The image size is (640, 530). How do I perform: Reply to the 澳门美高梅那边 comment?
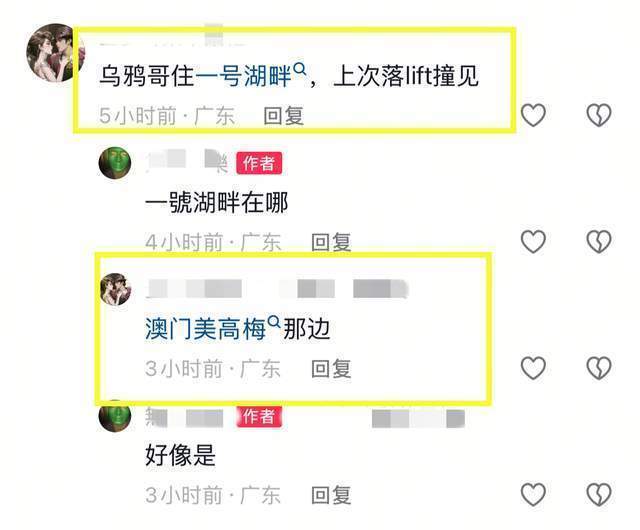(x=331, y=369)
